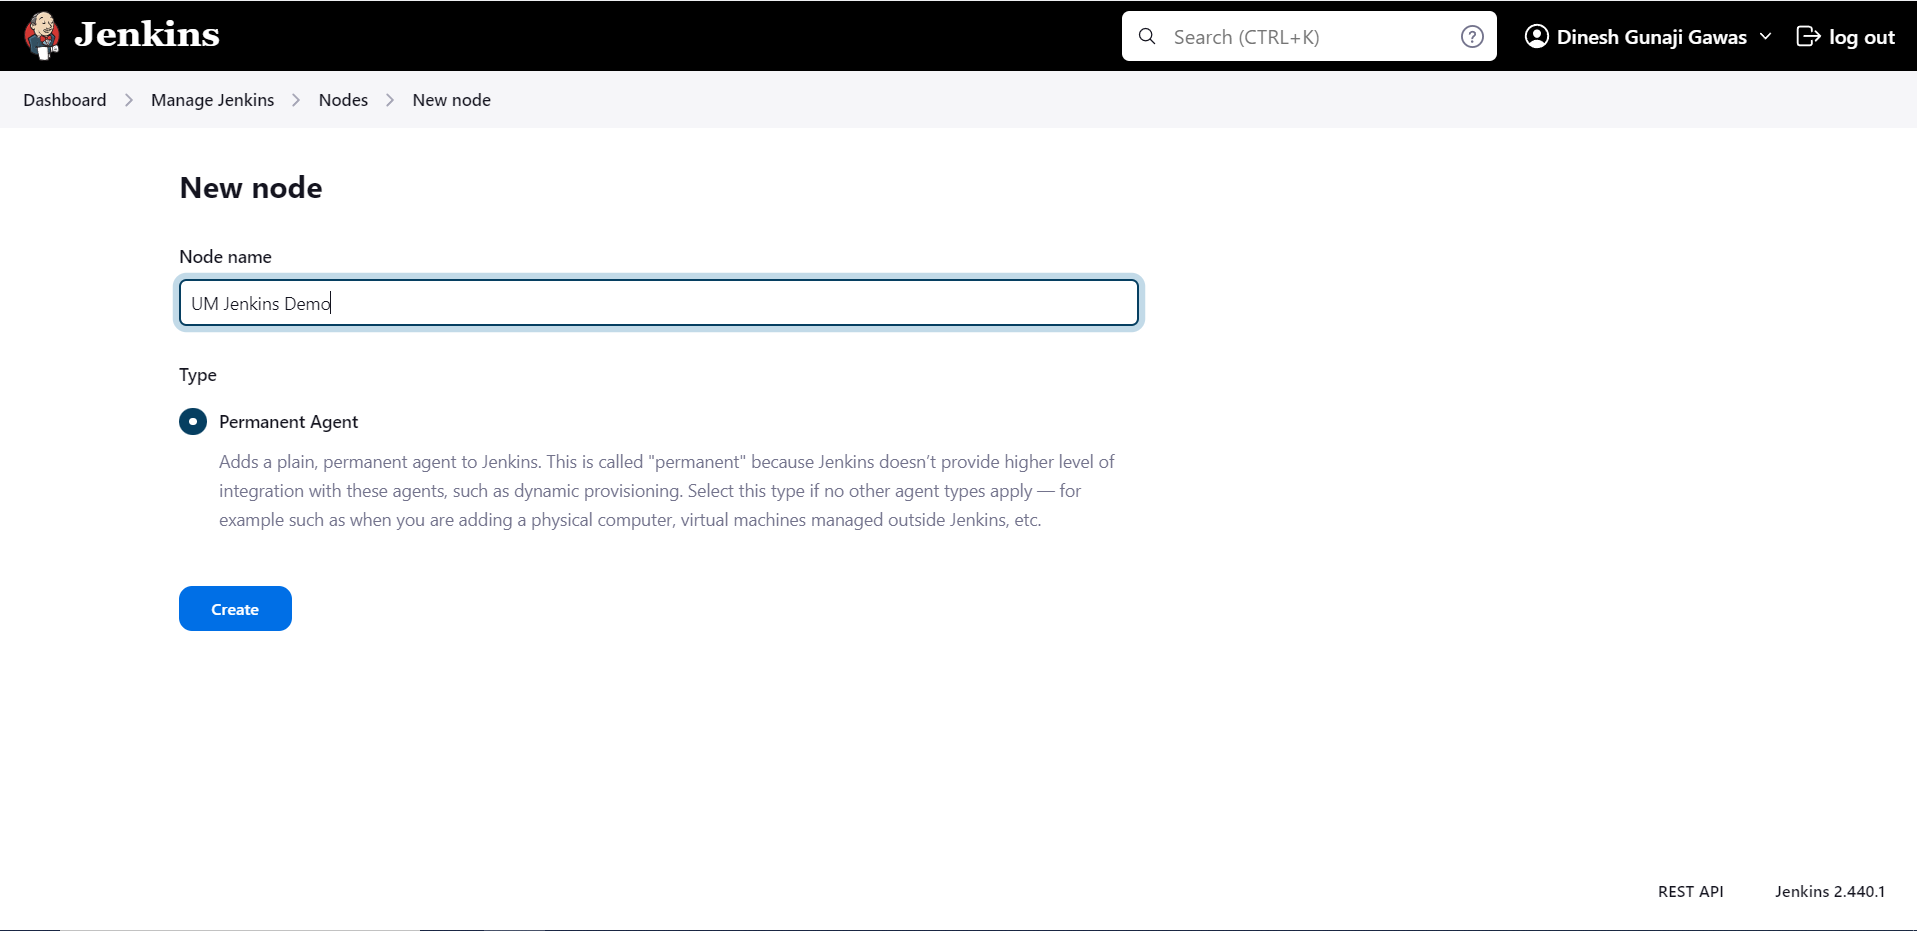1917x931 pixels.
Task: Expand chevron after Dashboard breadcrumb
Action: coord(129,100)
